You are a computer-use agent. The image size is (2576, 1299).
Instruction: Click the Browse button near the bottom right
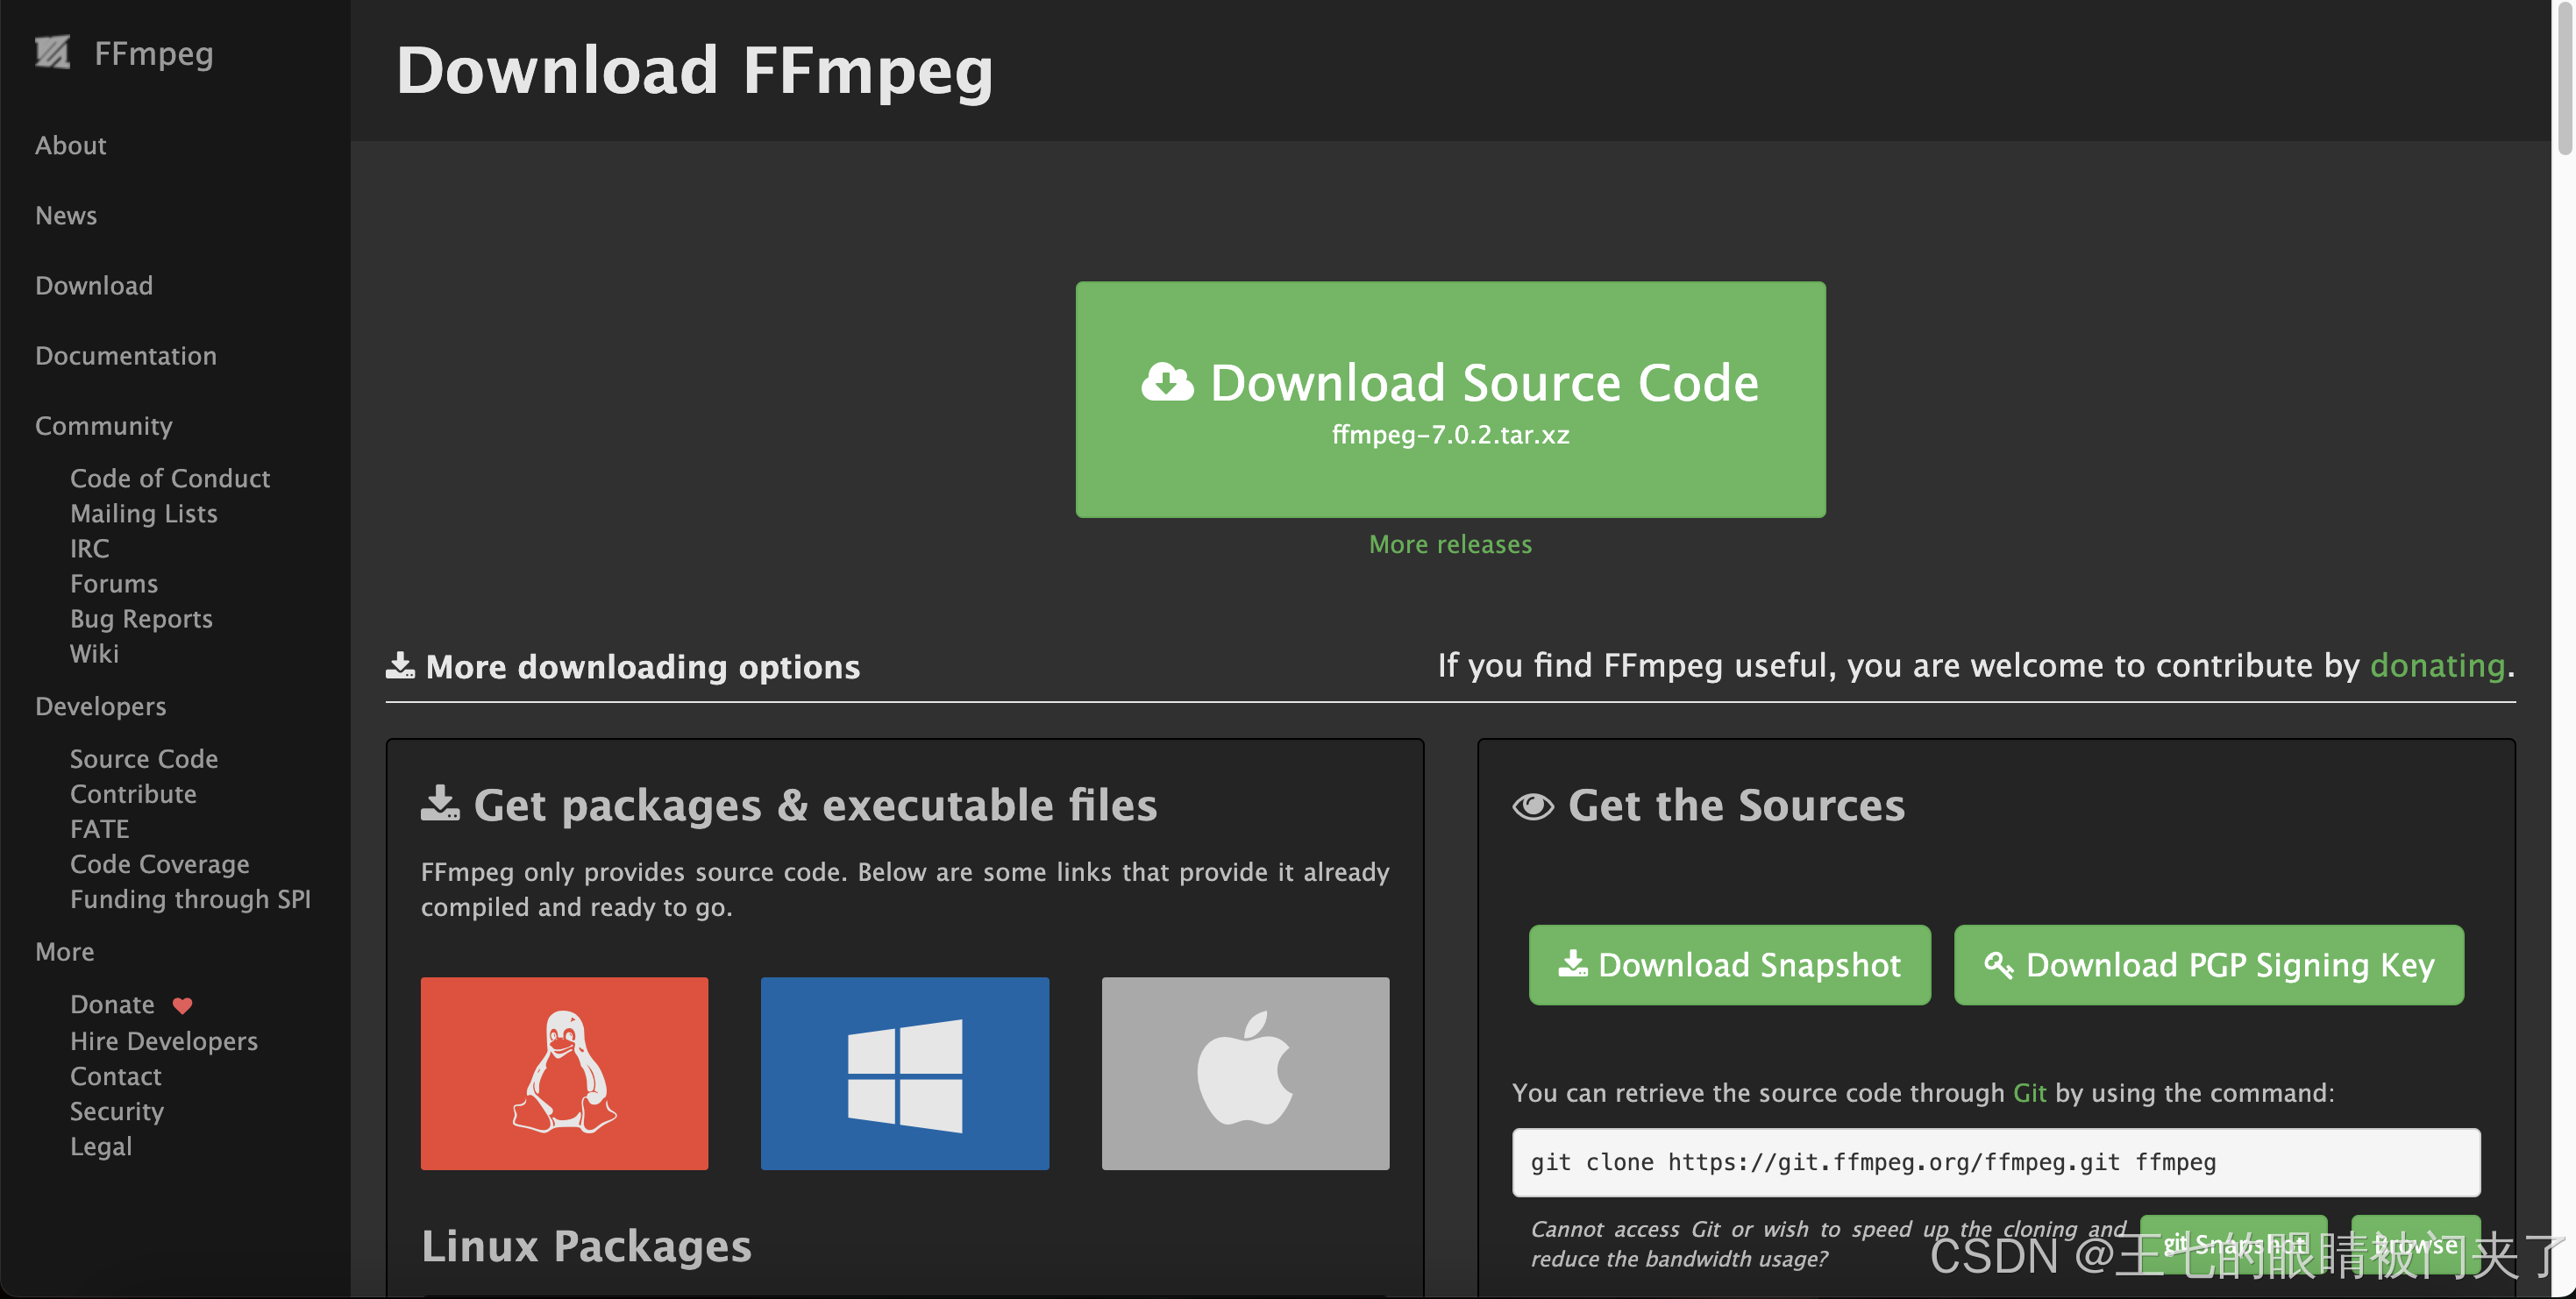coord(2417,1245)
